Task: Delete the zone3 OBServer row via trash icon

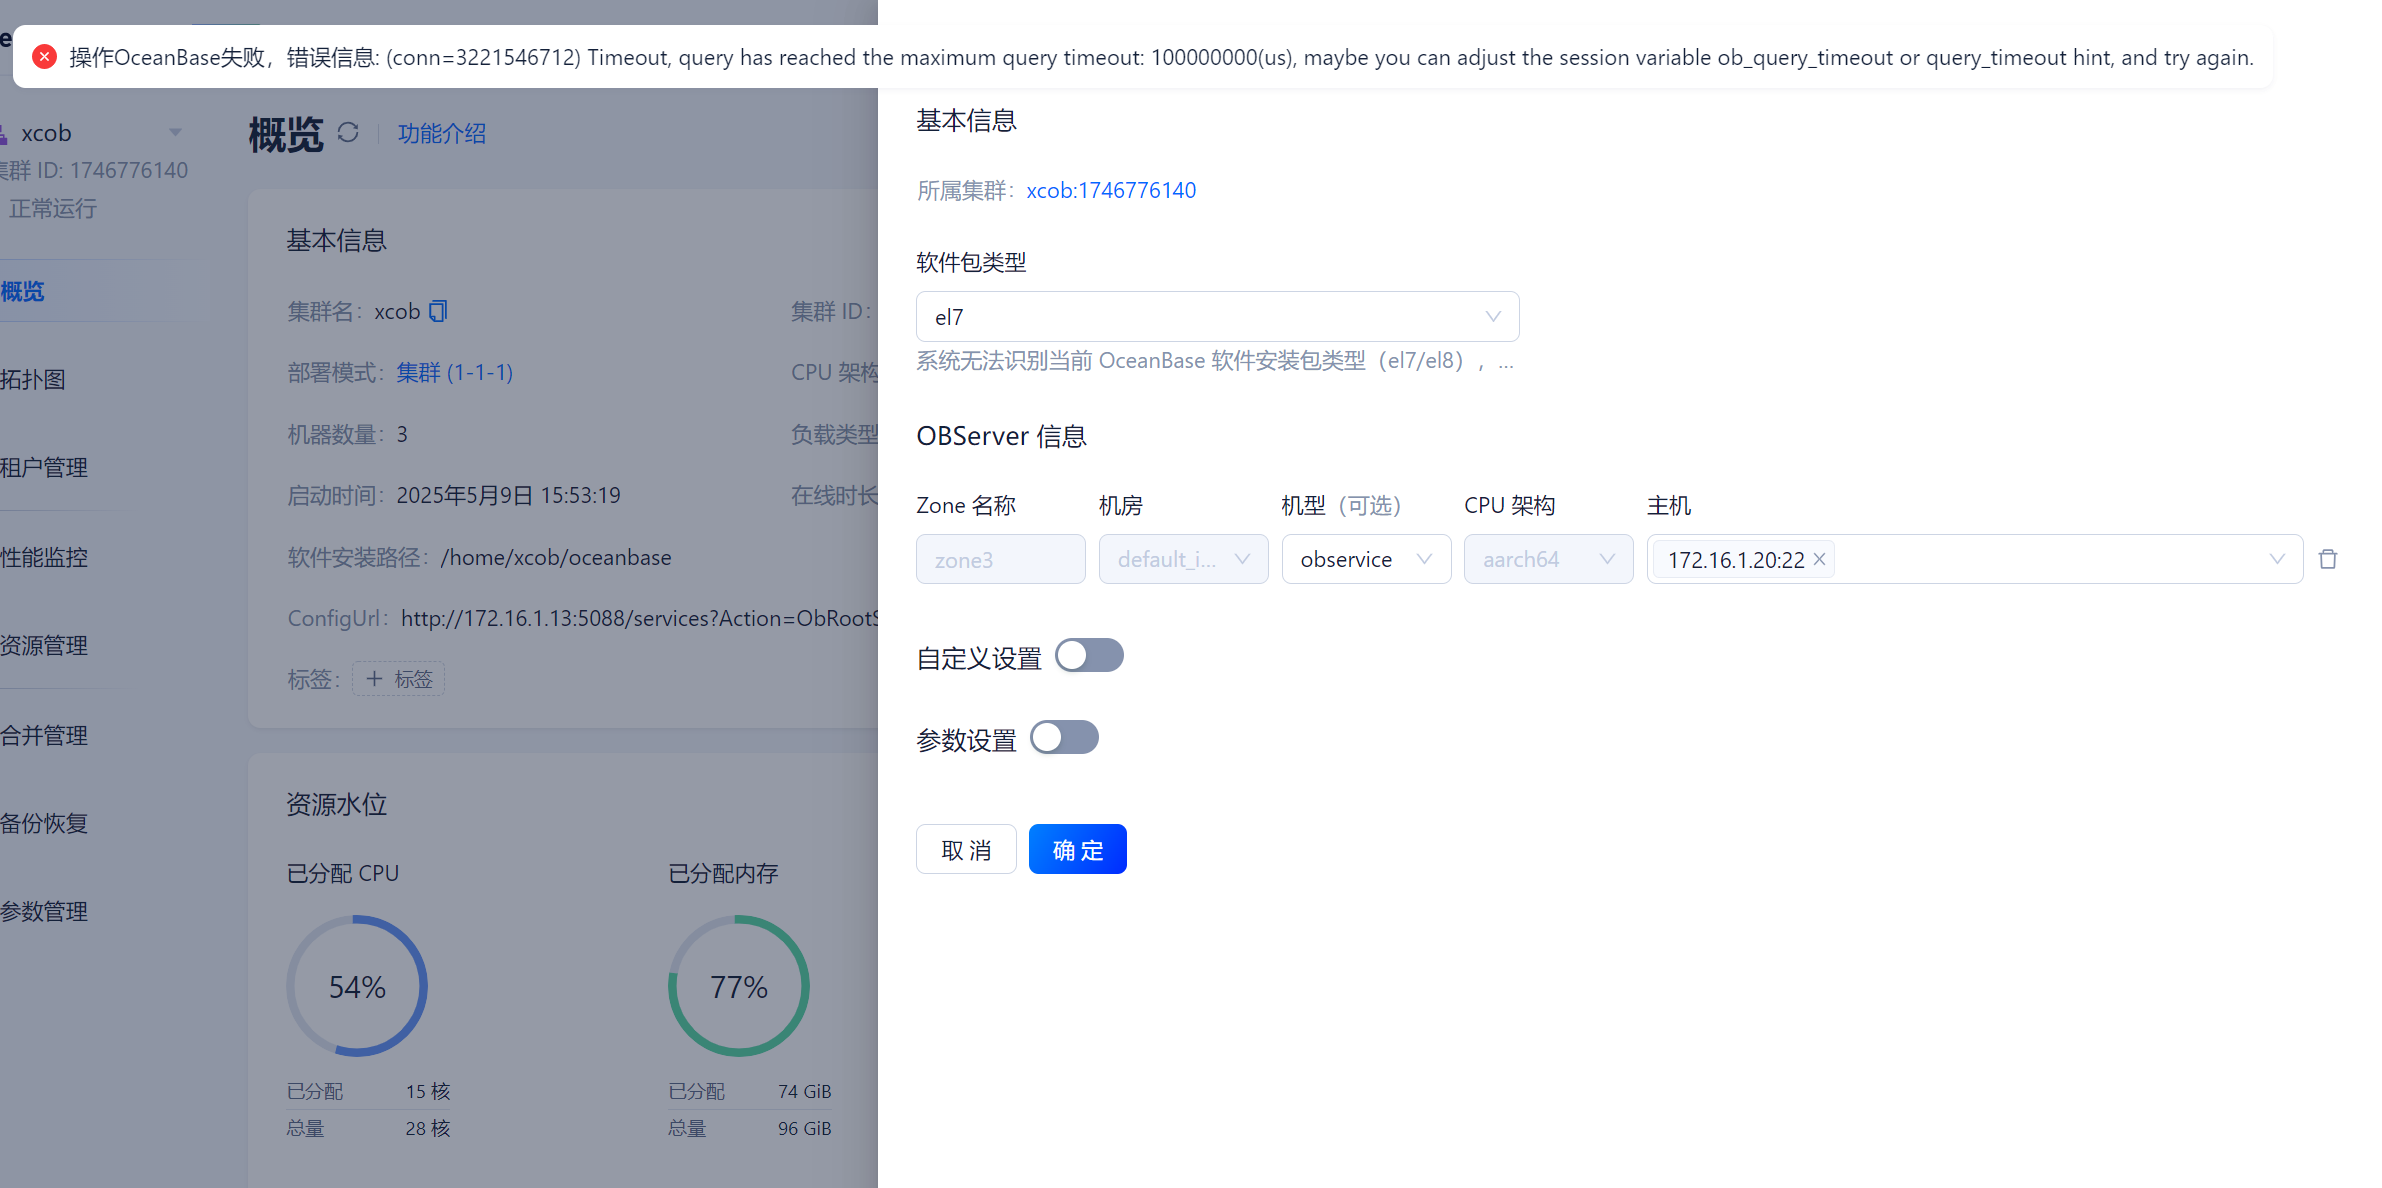Action: pyautogui.click(x=2328, y=559)
